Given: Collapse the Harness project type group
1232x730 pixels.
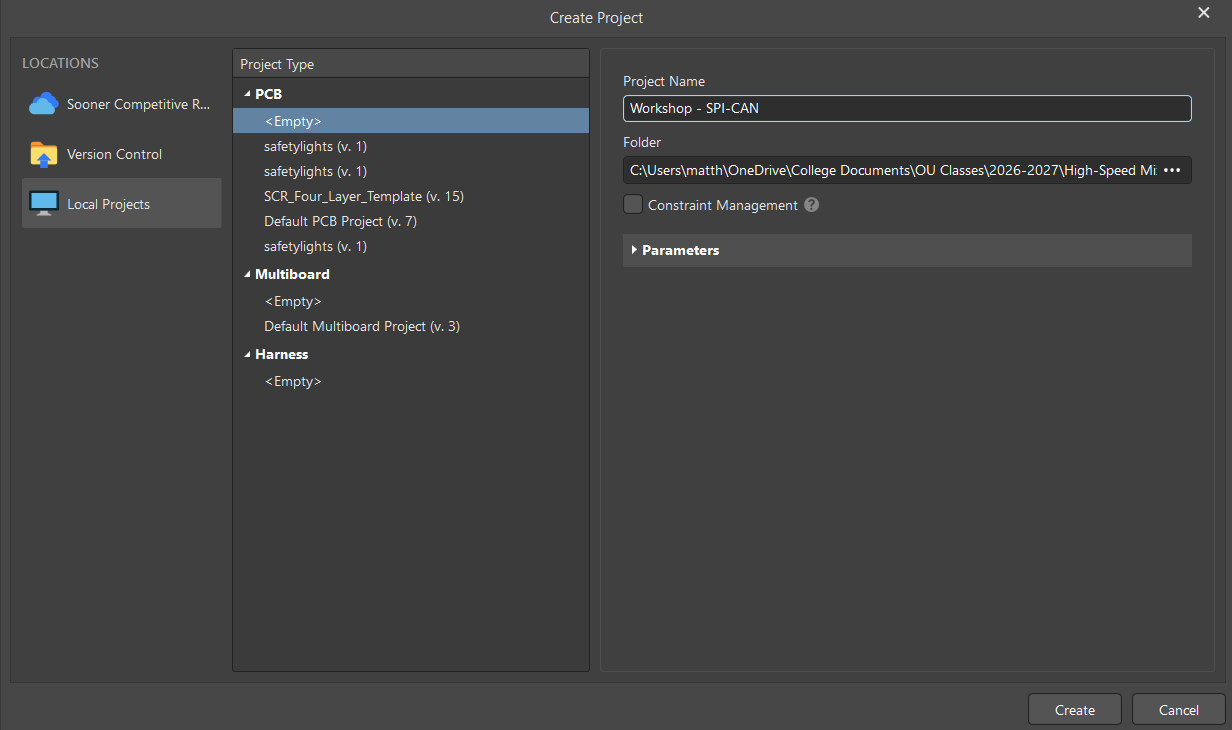Looking at the screenshot, I should click(247, 354).
